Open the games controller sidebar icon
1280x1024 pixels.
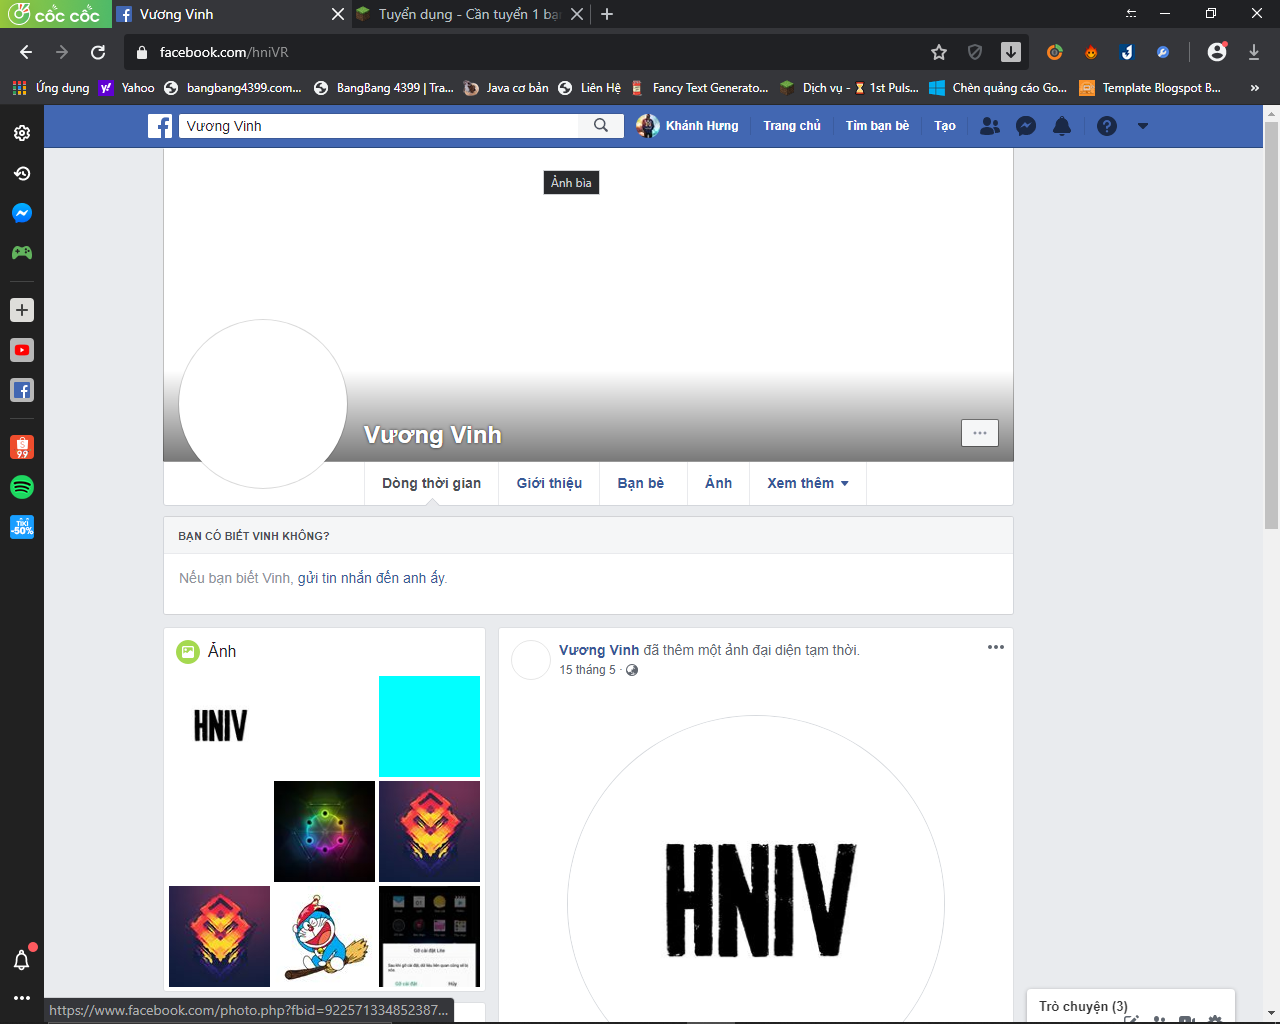22,253
